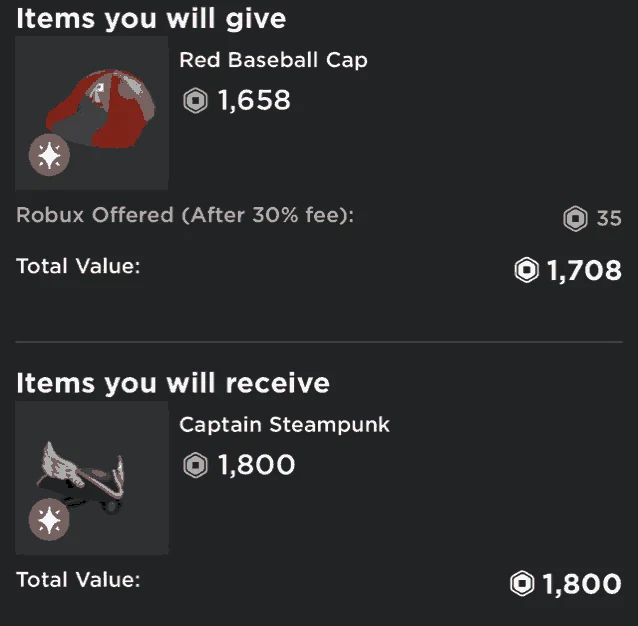Click the 1,800 total value in the receive section
The height and width of the screenshot is (626, 638).
coord(582,584)
